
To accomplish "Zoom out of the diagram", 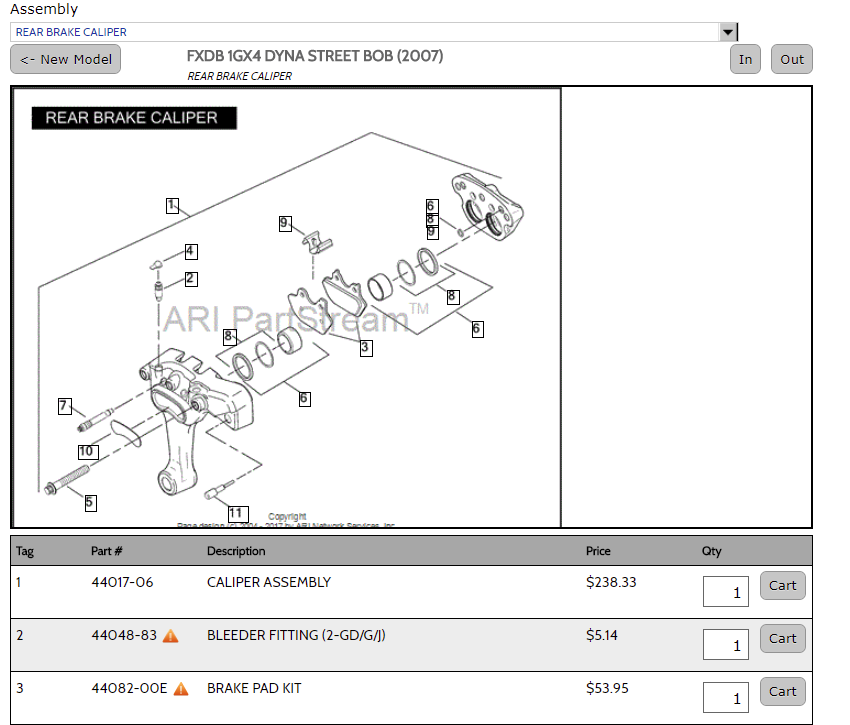I will 792,59.
